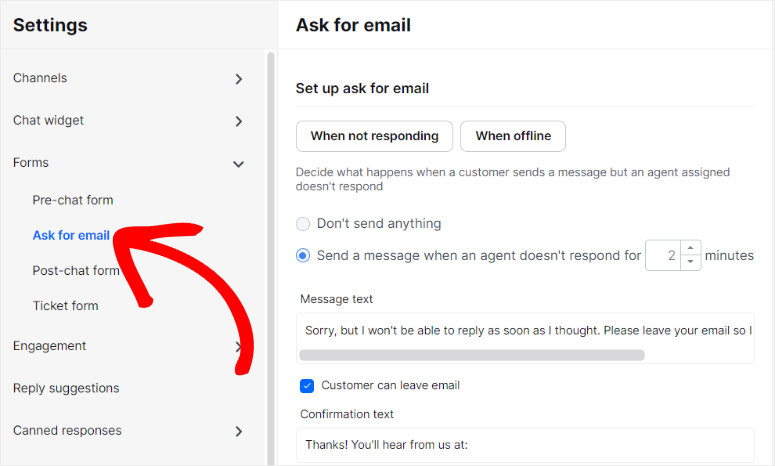Click the Confirmation text field

(x=525, y=445)
